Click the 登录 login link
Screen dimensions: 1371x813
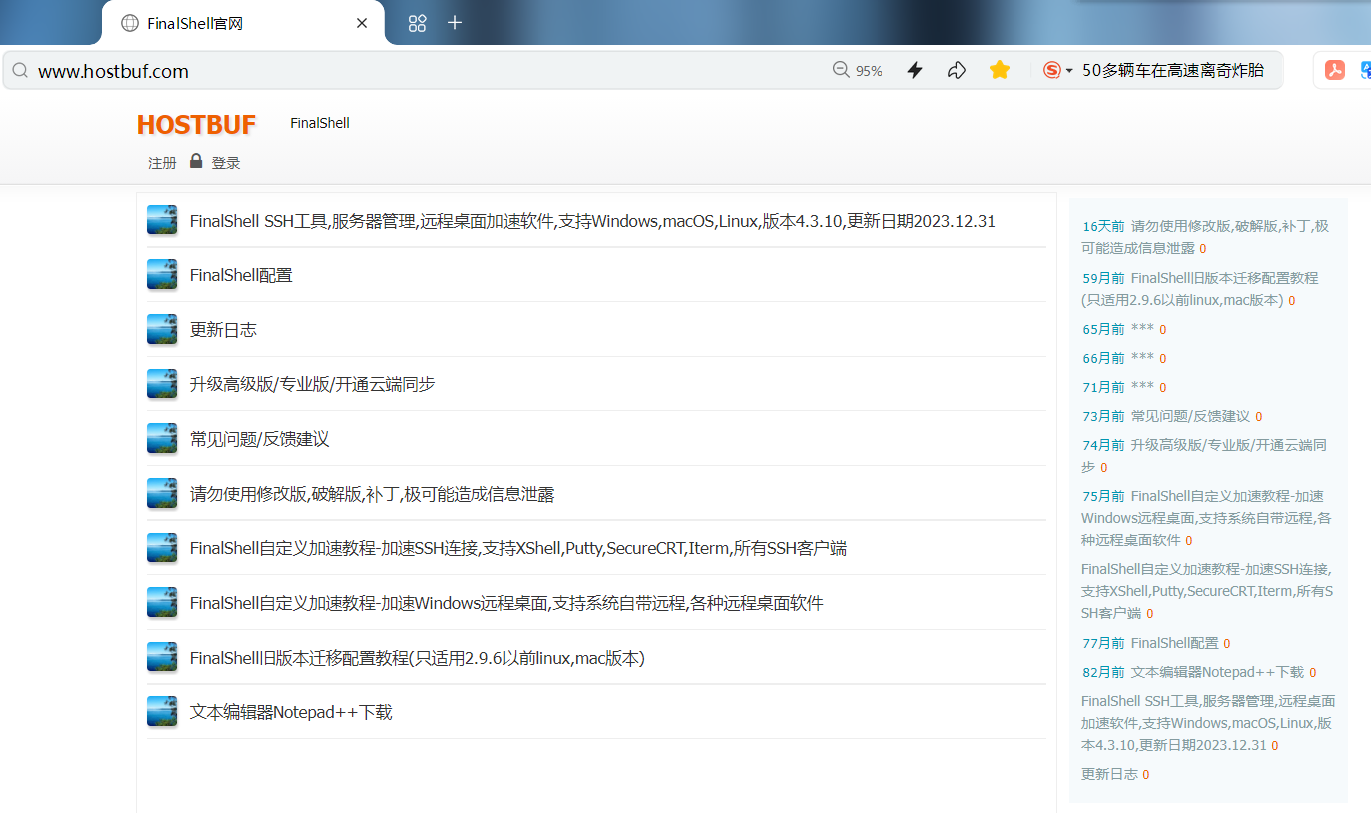[226, 163]
